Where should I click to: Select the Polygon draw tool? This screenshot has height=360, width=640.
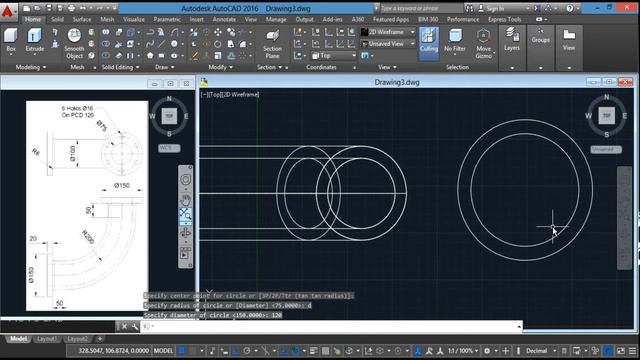(x=150, y=56)
